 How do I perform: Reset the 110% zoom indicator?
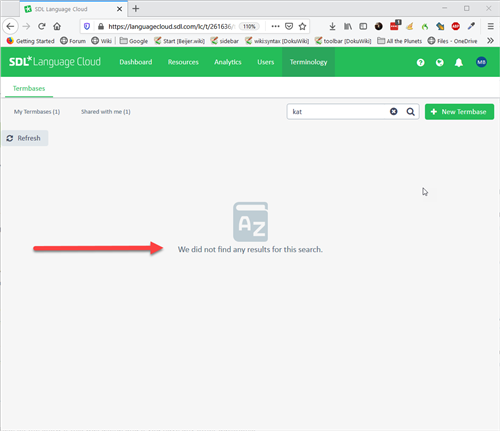[249, 26]
